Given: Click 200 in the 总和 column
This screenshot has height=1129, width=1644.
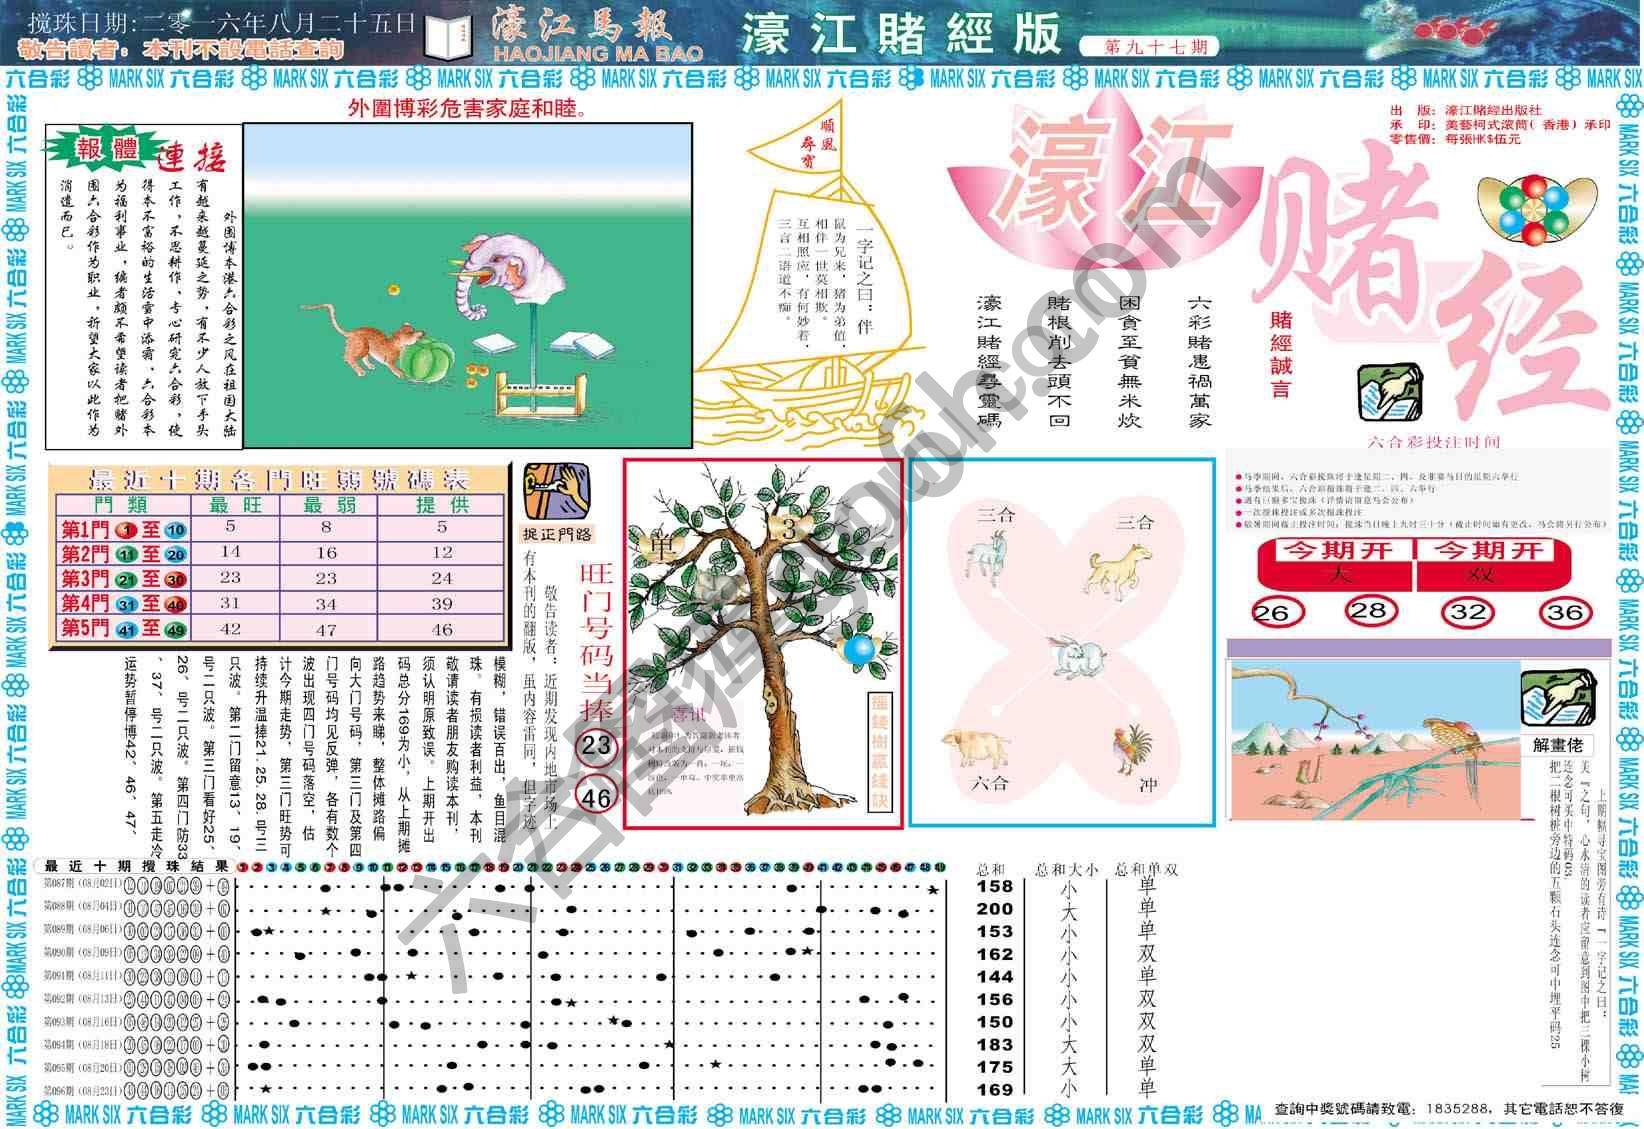Looking at the screenshot, I should click(994, 908).
